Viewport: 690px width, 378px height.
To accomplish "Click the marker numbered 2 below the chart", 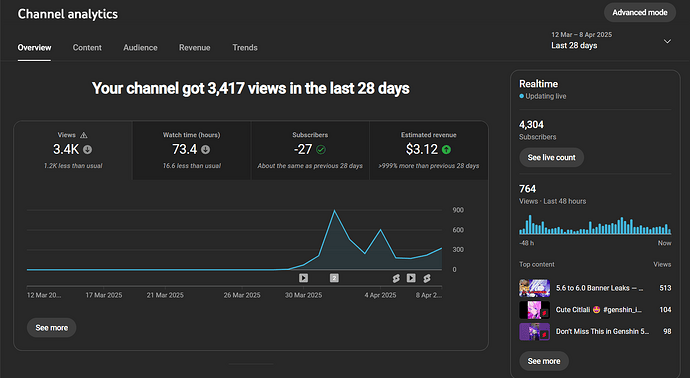I will (x=334, y=278).
